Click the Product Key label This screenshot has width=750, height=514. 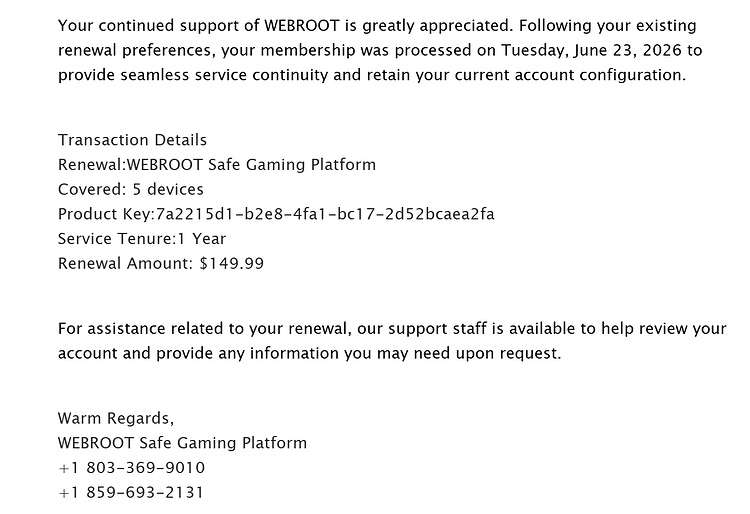[104, 214]
